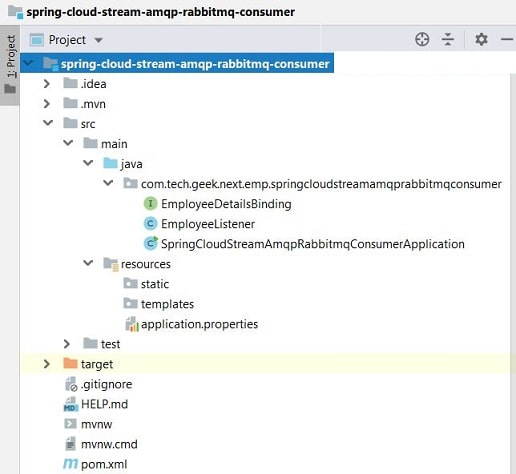The width and height of the screenshot is (516, 474).
Task: Select the .gitignore file name
Action: point(106,384)
